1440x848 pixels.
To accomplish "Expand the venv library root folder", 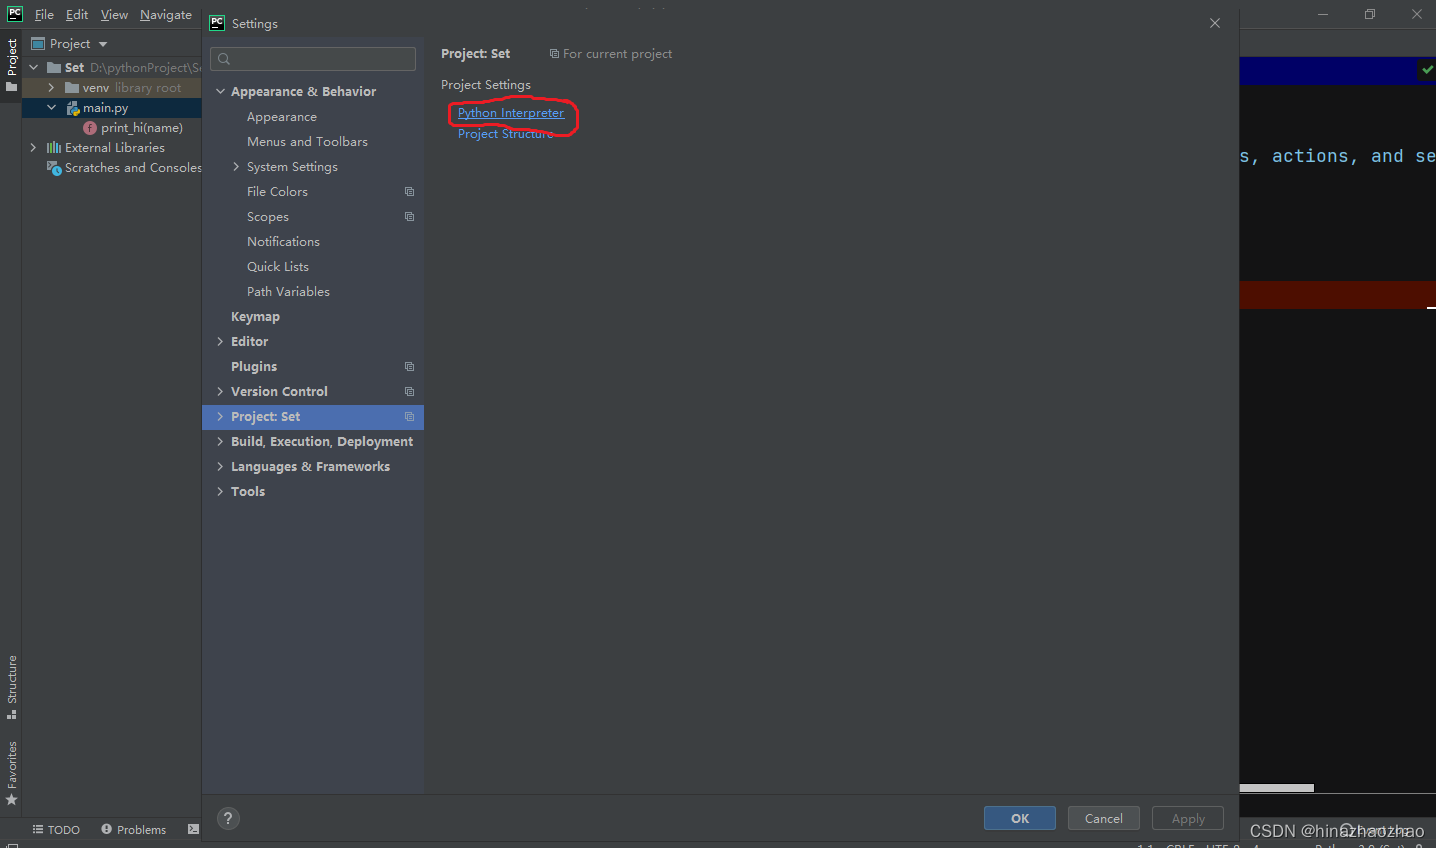I will tap(51, 88).
